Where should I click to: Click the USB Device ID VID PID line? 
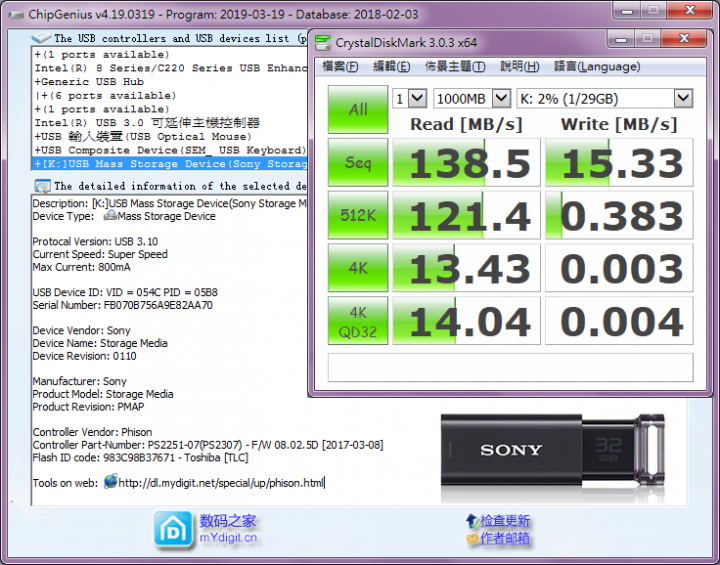tap(125, 292)
